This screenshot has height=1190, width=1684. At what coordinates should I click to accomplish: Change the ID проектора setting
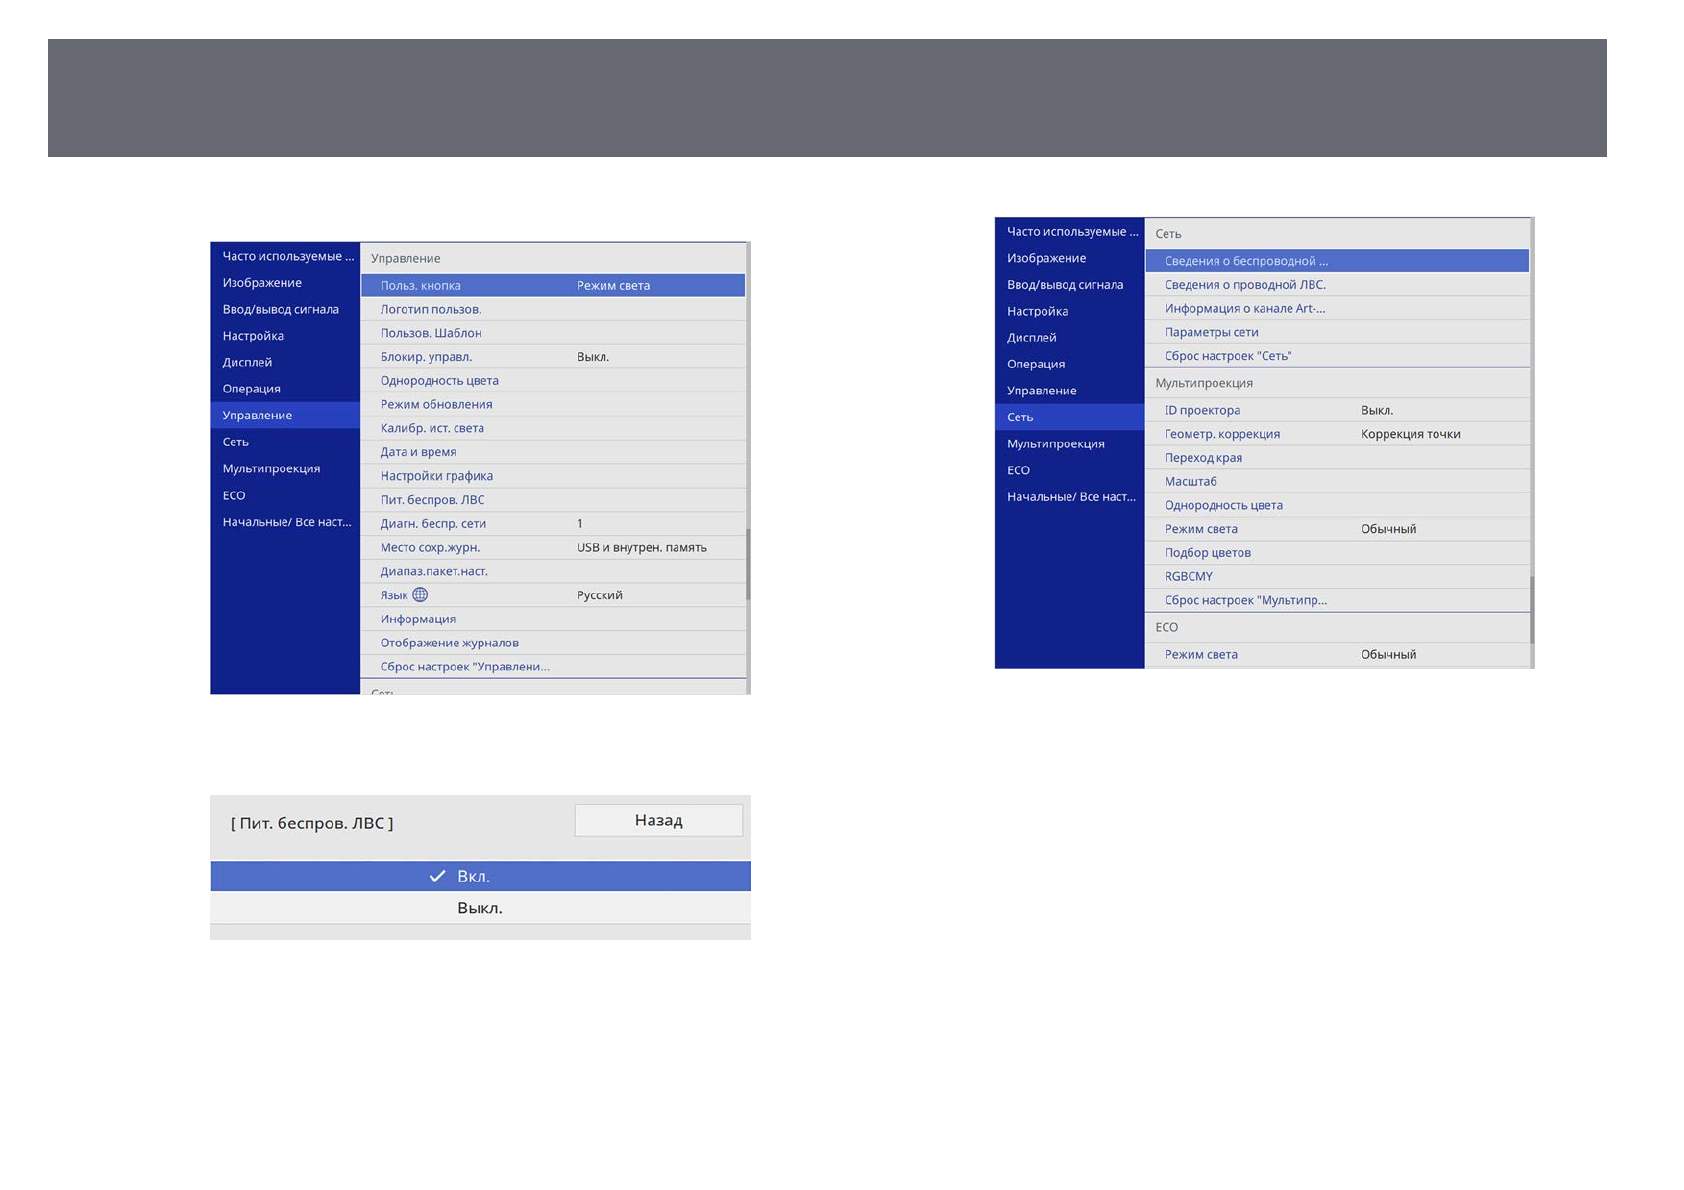(x=1336, y=410)
